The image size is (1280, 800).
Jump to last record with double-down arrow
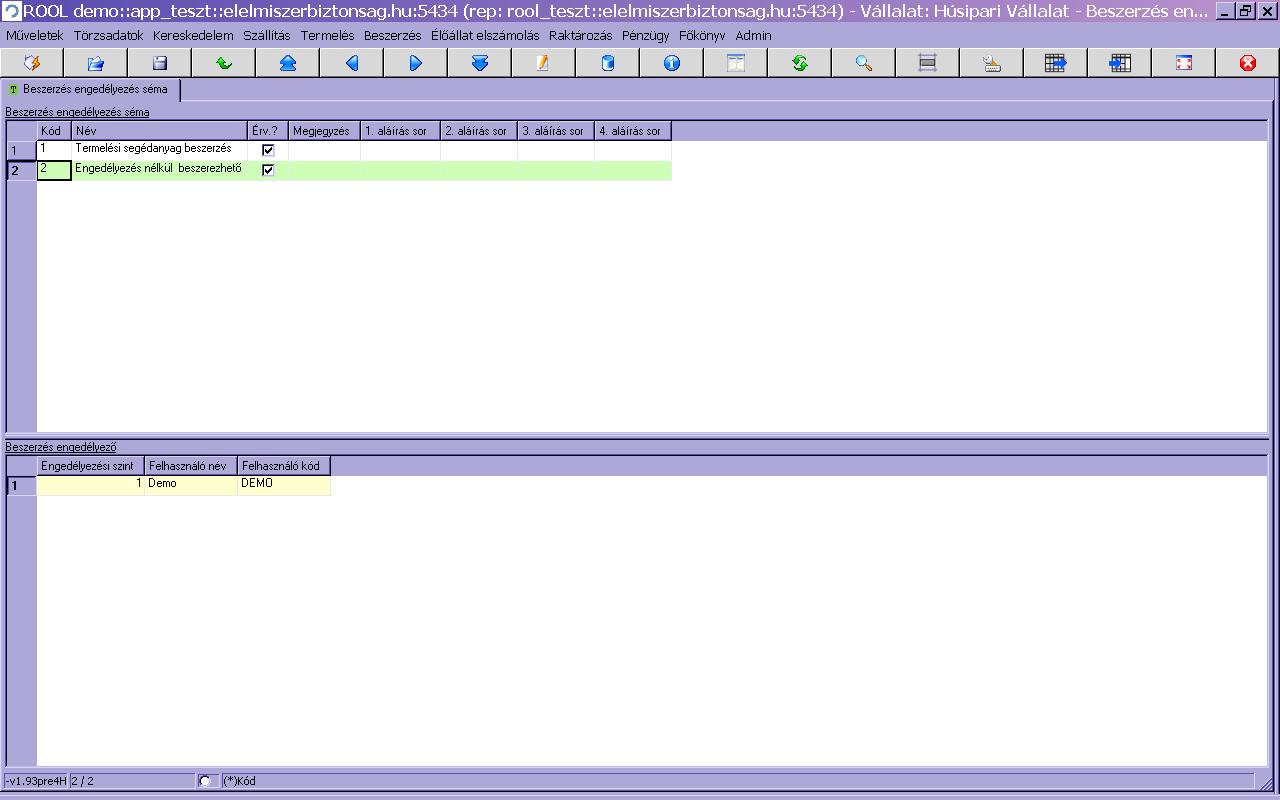480,63
